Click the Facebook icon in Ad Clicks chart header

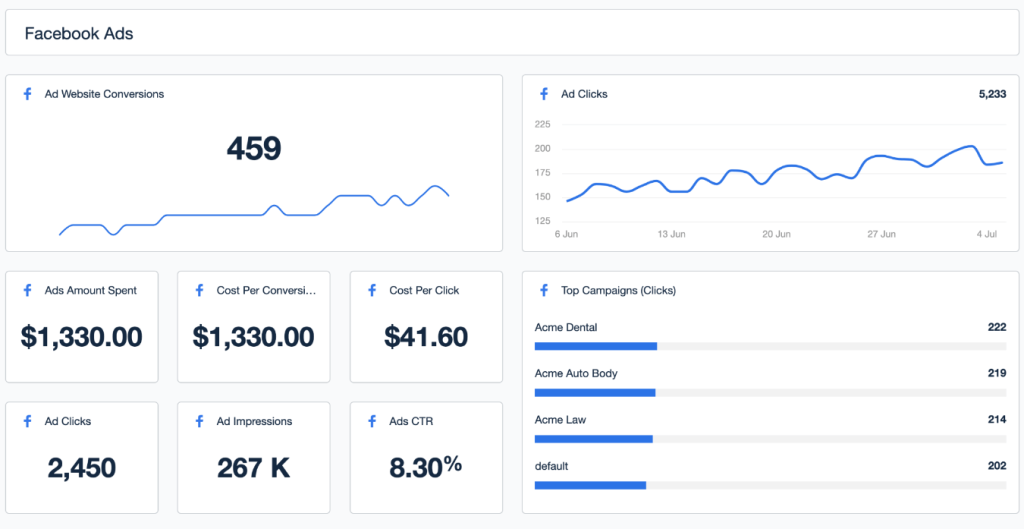click(x=544, y=94)
